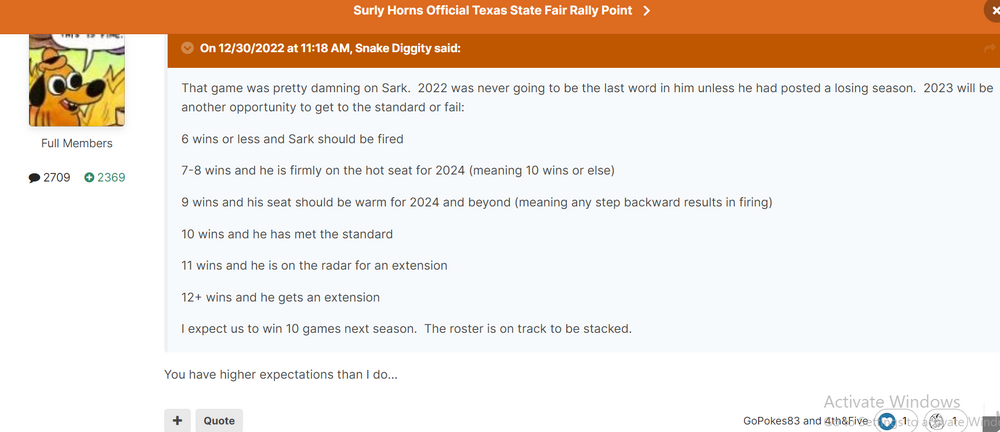This screenshot has height=432, width=1000.
Task: Collapse the quoted post via circle chevron
Action: [x=187, y=48]
